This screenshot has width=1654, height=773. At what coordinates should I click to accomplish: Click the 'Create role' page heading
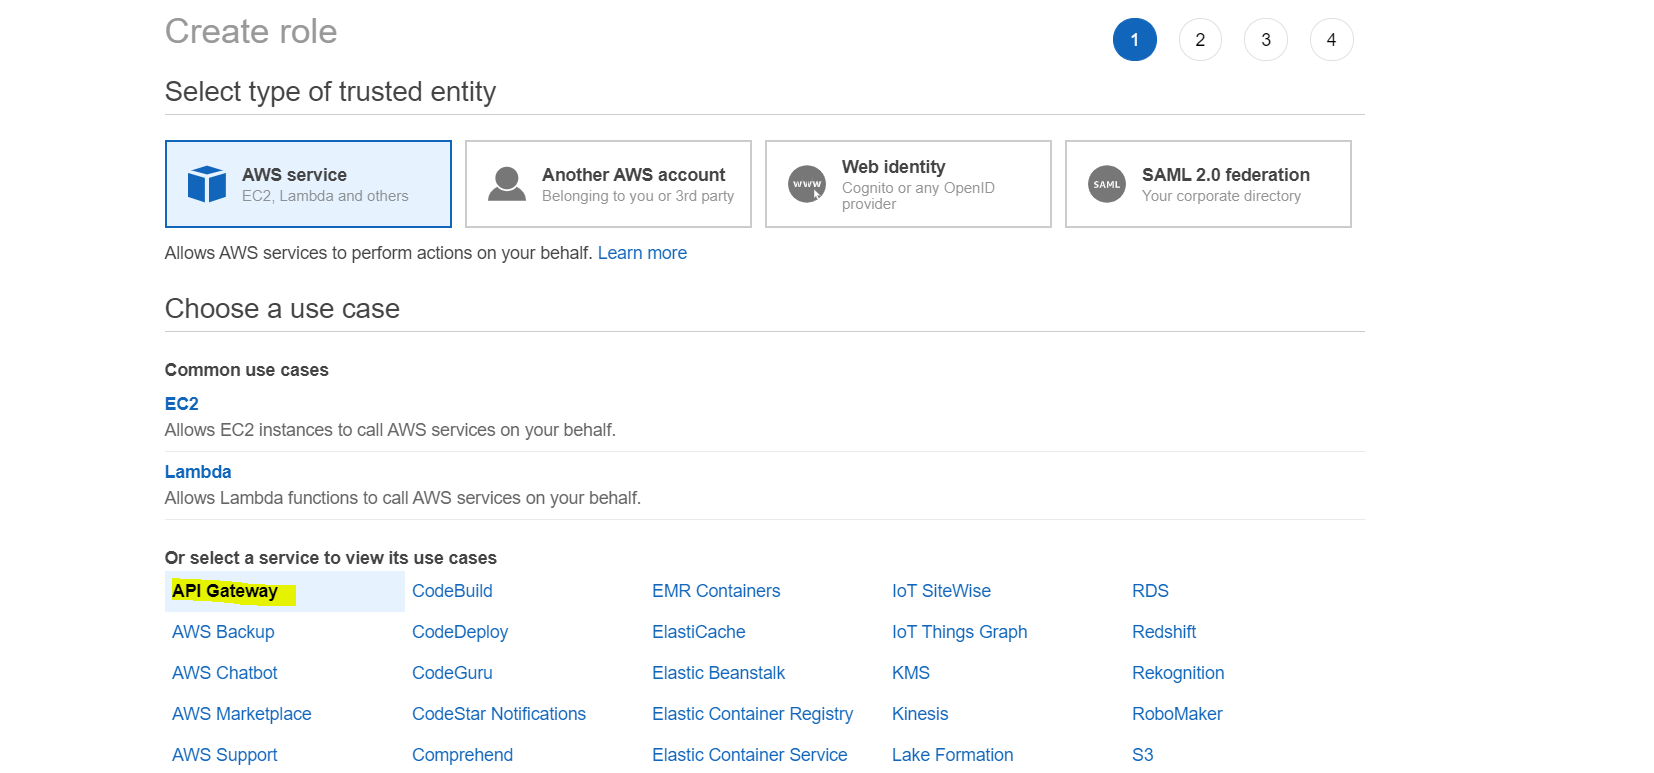click(251, 31)
